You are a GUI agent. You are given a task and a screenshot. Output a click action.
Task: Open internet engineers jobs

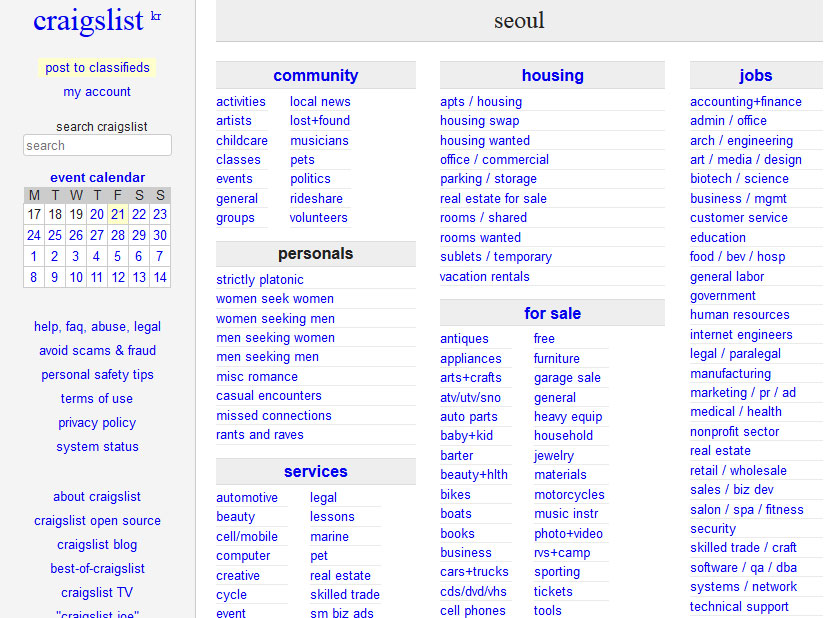click(741, 335)
